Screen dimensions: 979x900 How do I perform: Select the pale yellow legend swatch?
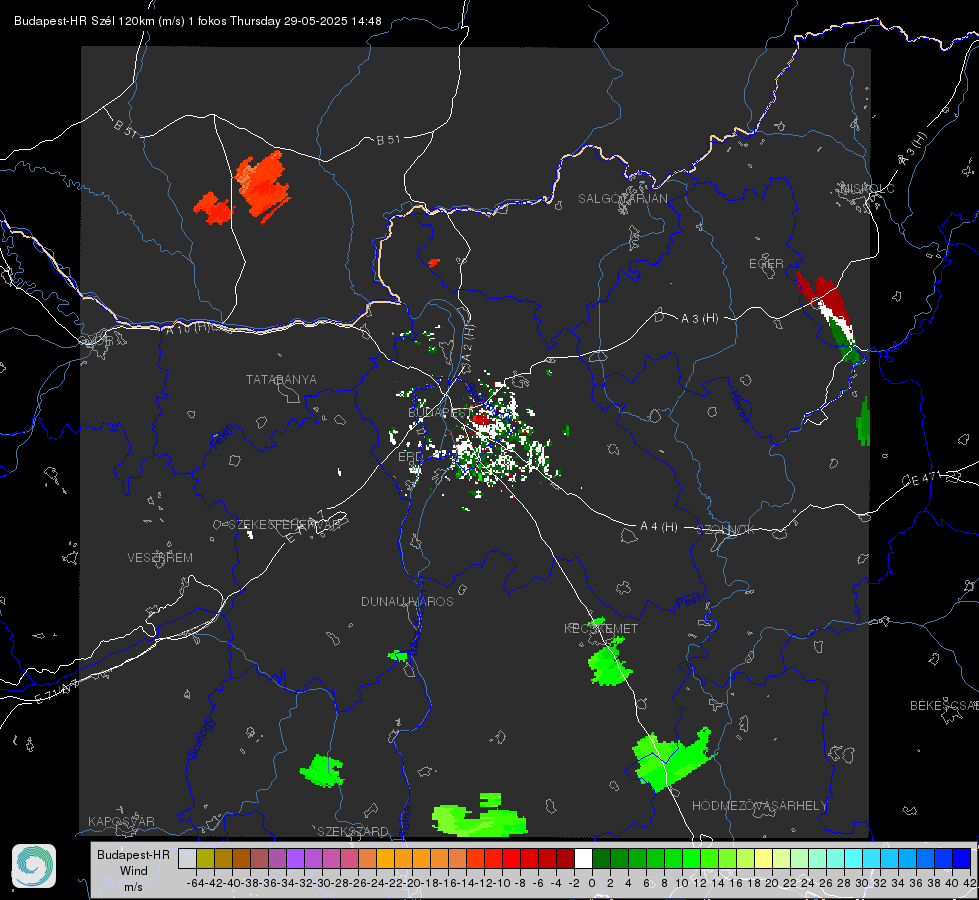coord(764,858)
